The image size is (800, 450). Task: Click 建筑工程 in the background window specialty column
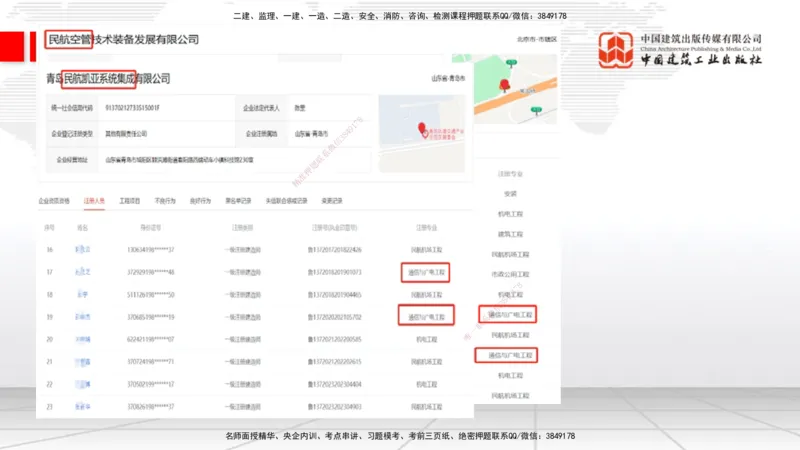(510, 234)
